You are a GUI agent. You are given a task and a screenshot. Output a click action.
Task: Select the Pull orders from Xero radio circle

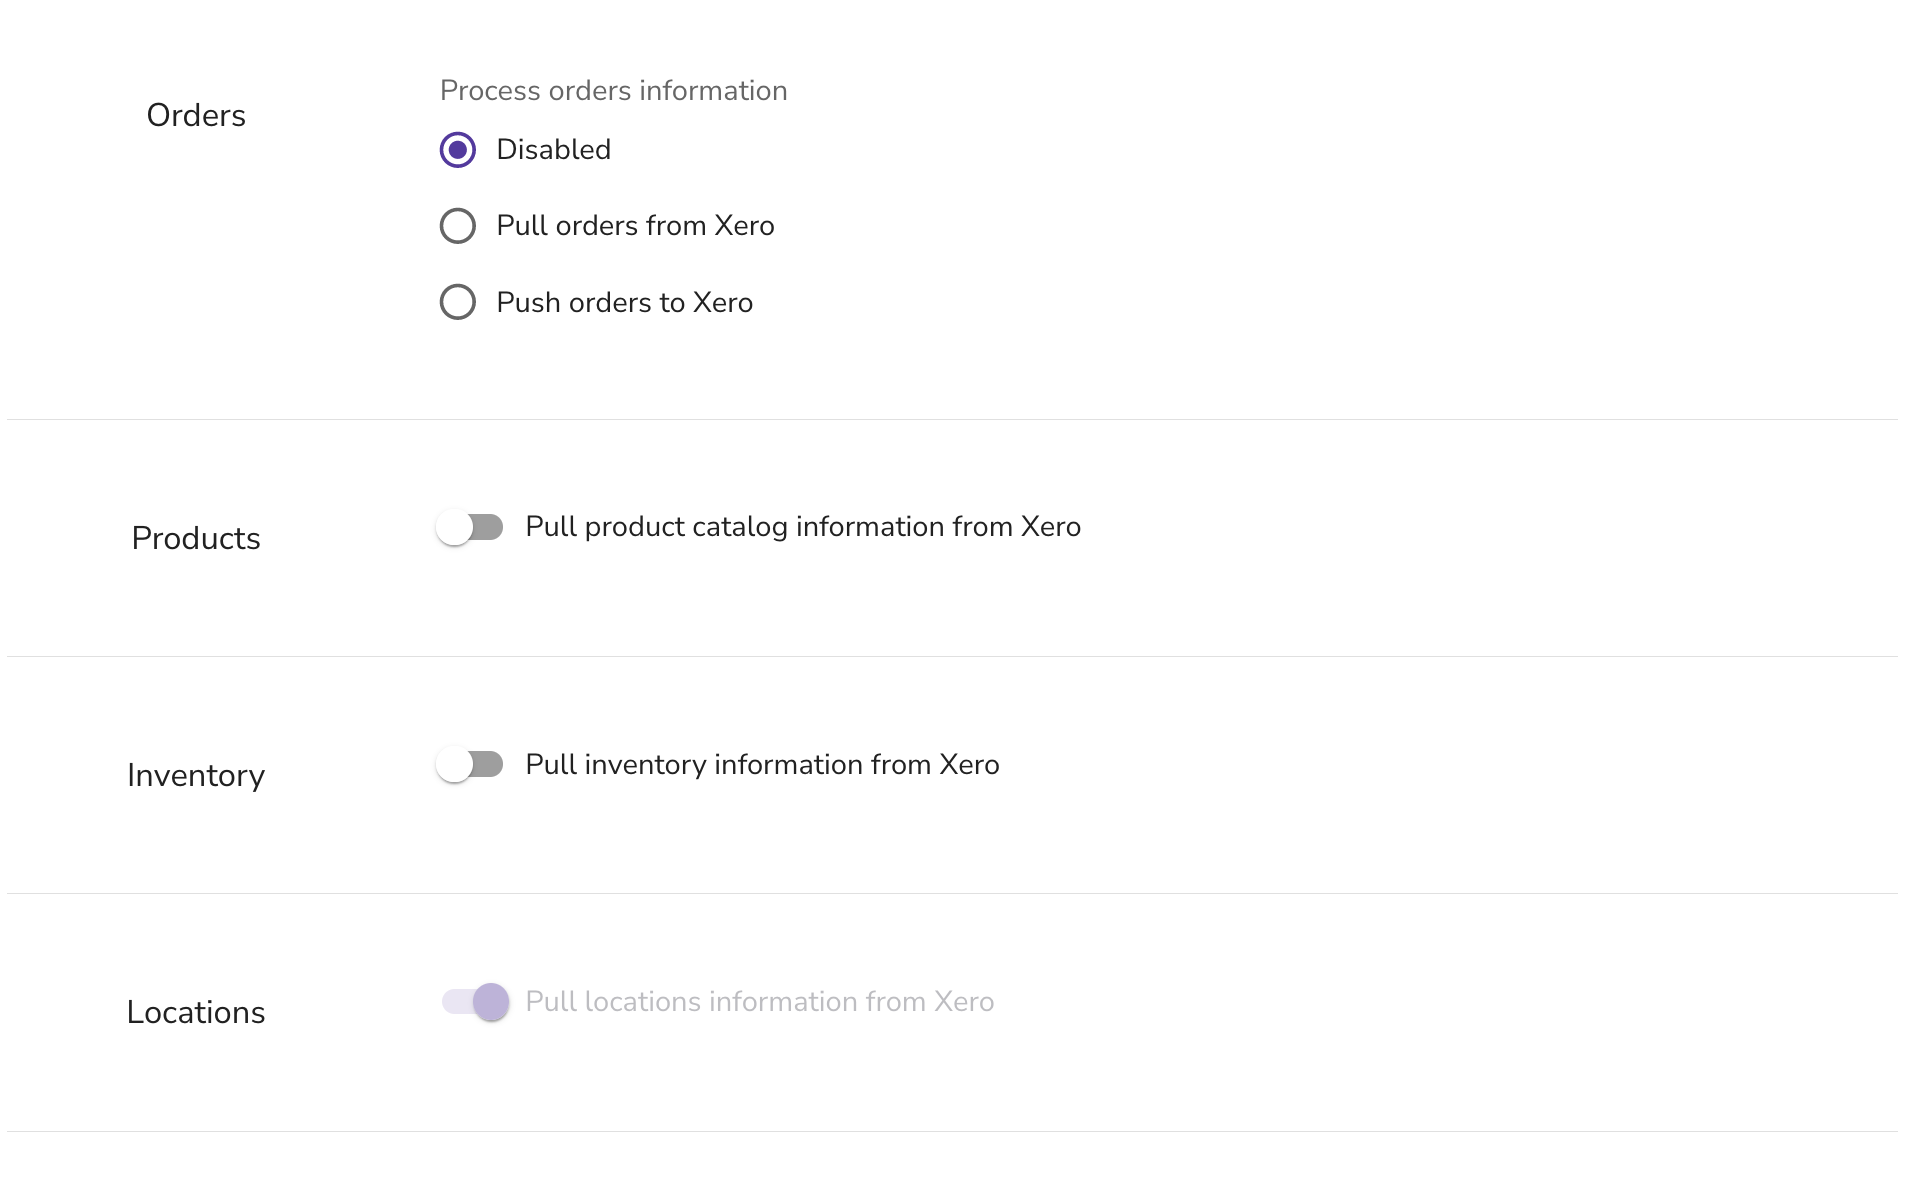pos(458,226)
